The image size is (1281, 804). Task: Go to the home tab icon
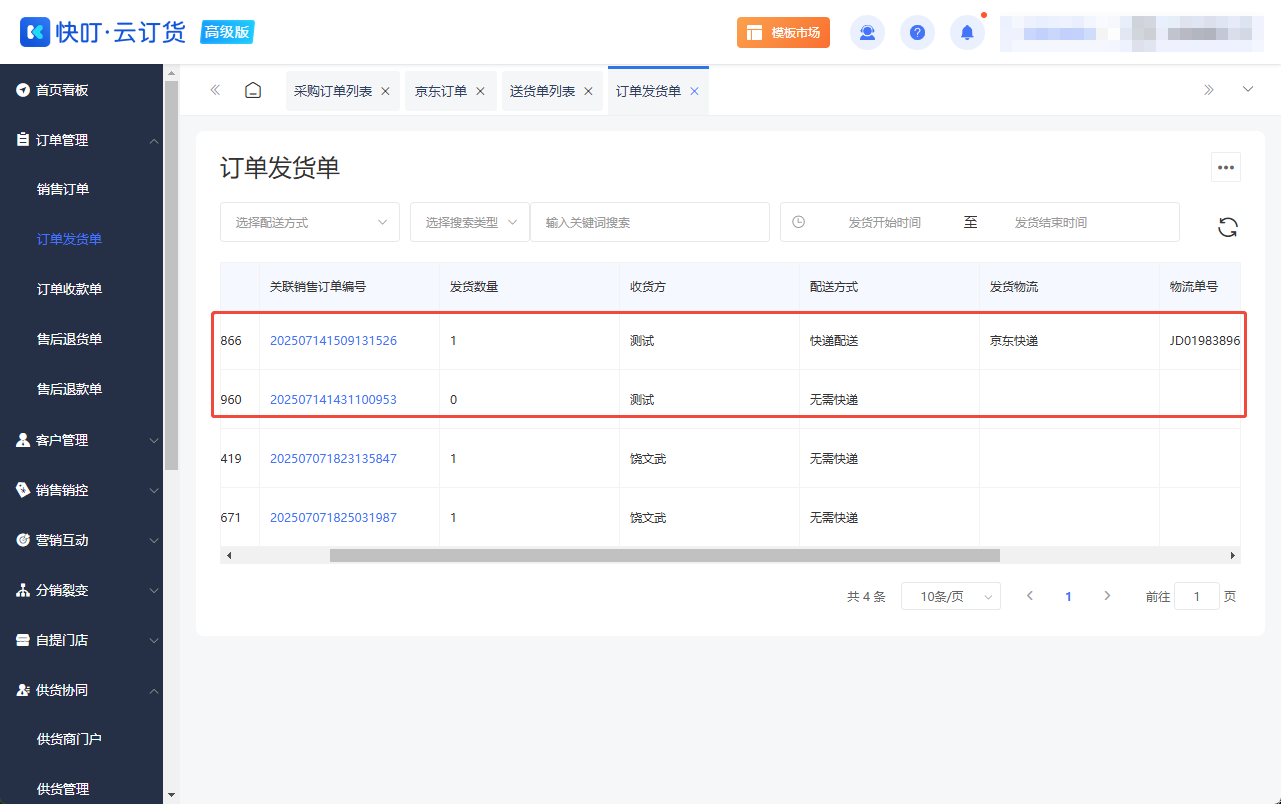[253, 90]
